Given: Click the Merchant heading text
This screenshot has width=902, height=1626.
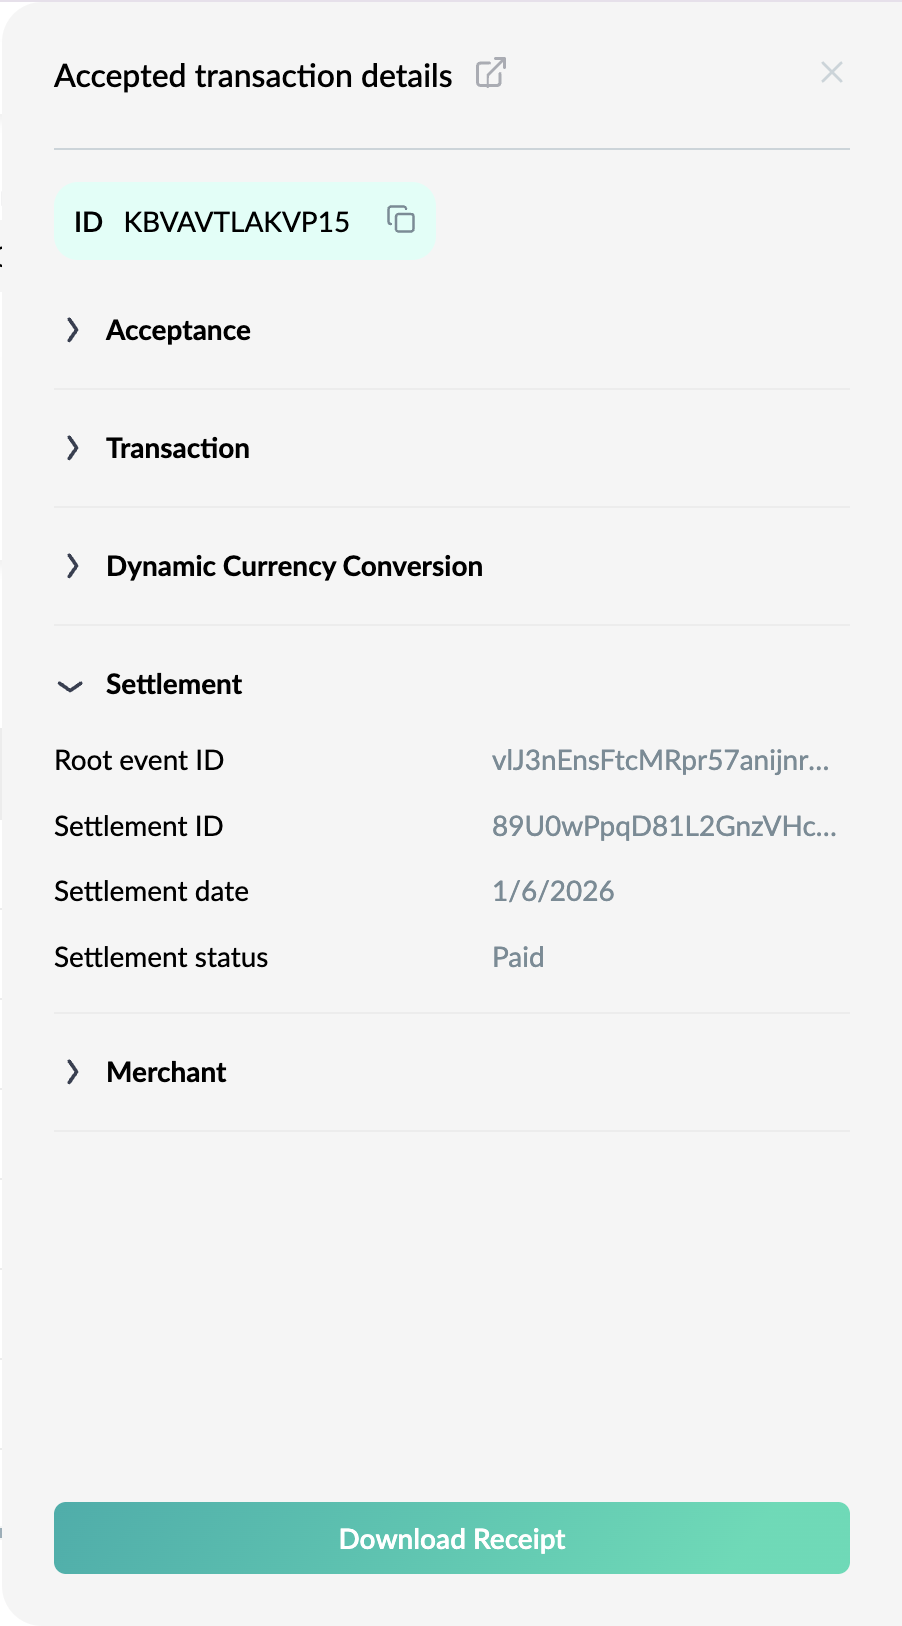Looking at the screenshot, I should tap(166, 1072).
